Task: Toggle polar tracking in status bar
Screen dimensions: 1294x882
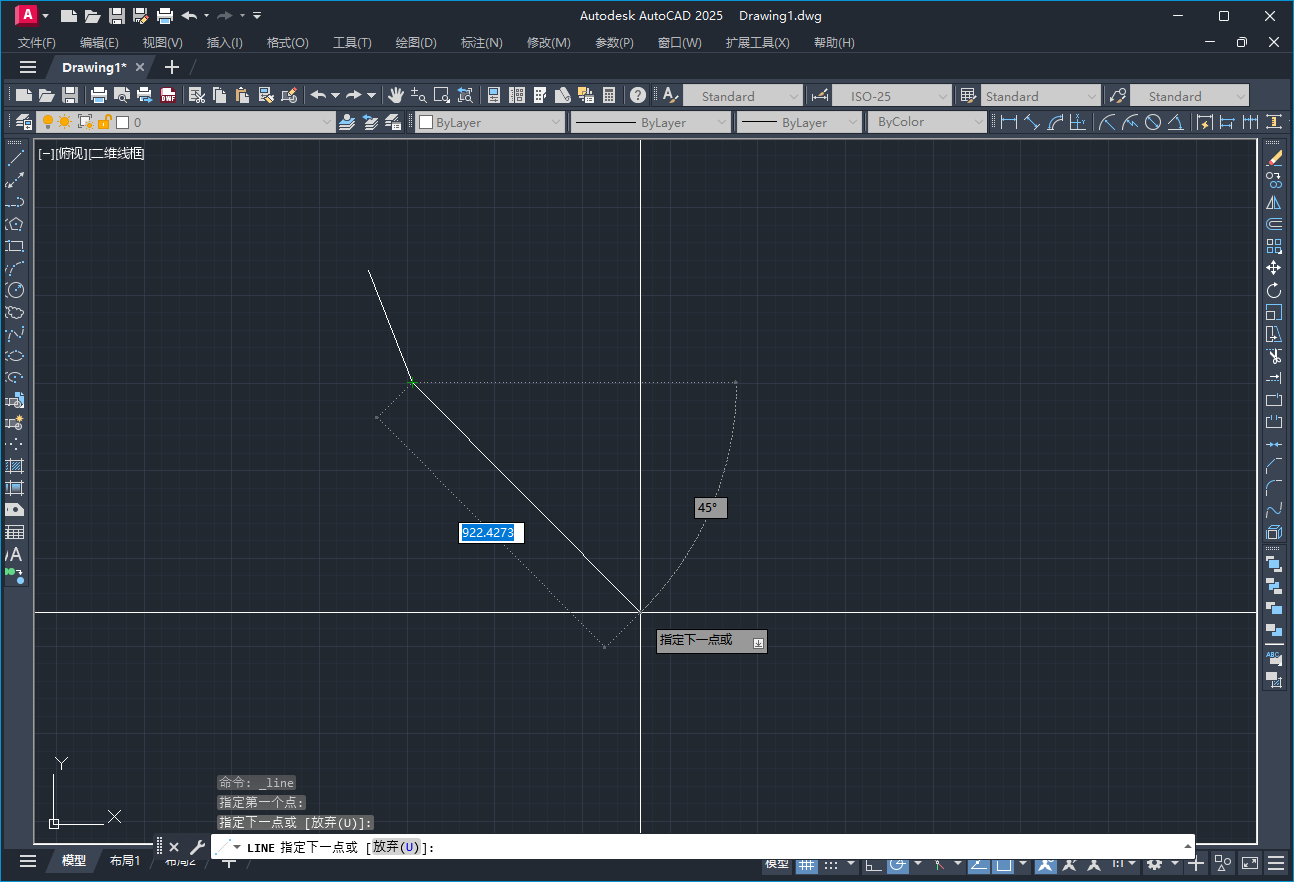Action: 897,863
